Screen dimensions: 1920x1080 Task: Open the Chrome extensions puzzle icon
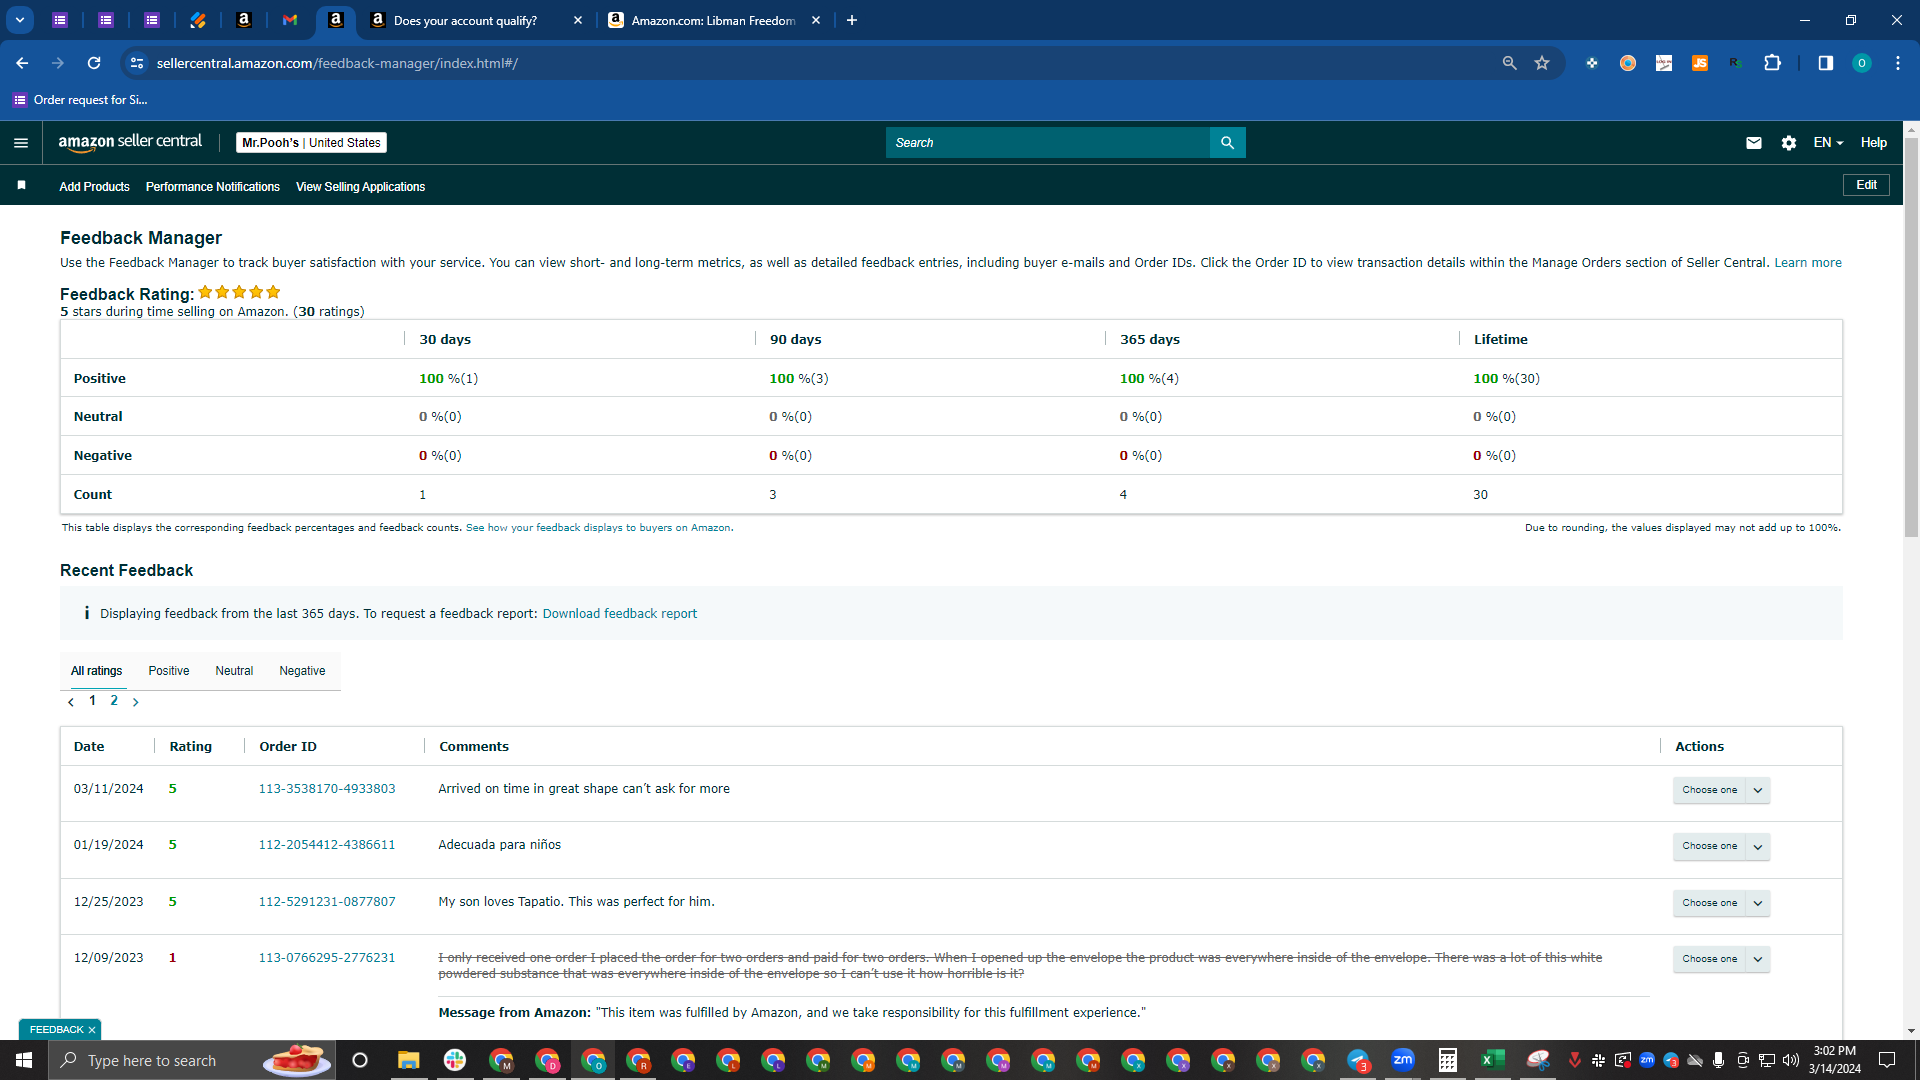[x=1772, y=63]
